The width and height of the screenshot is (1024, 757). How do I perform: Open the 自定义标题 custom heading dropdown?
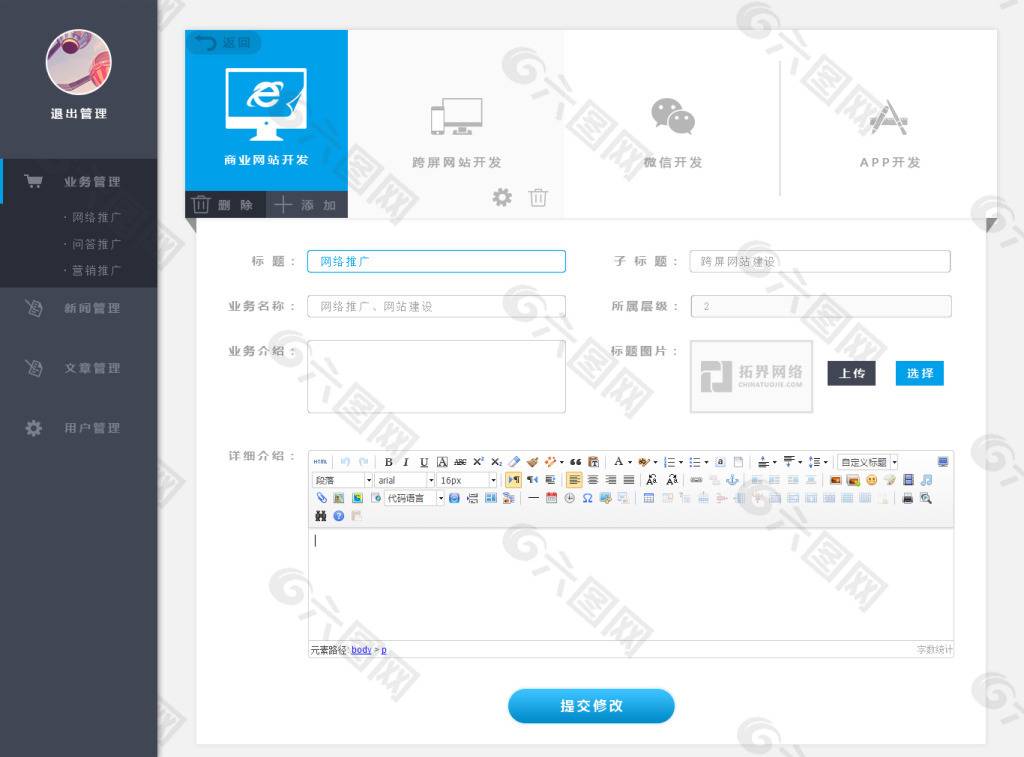click(868, 462)
